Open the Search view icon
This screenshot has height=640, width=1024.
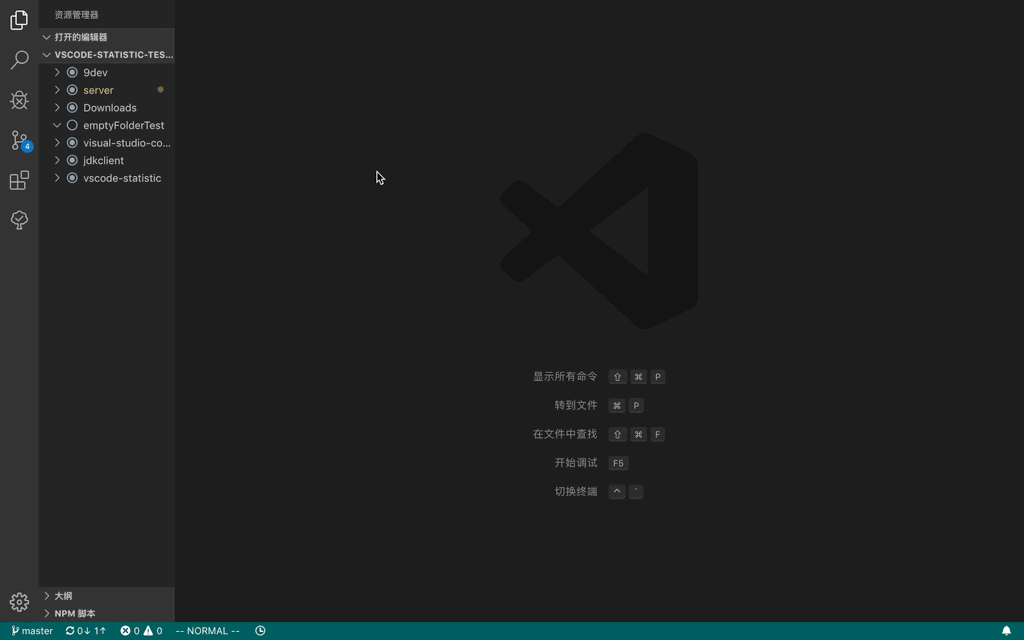19,60
